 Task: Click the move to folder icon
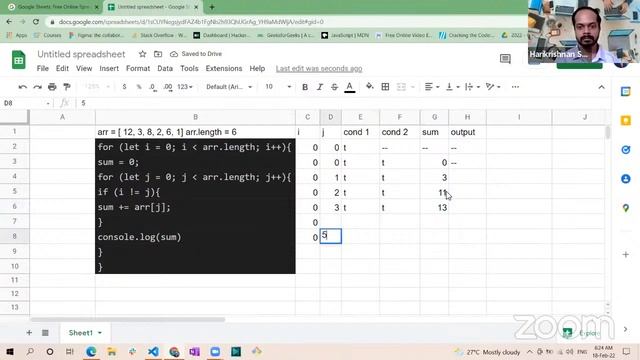[x=158, y=54]
